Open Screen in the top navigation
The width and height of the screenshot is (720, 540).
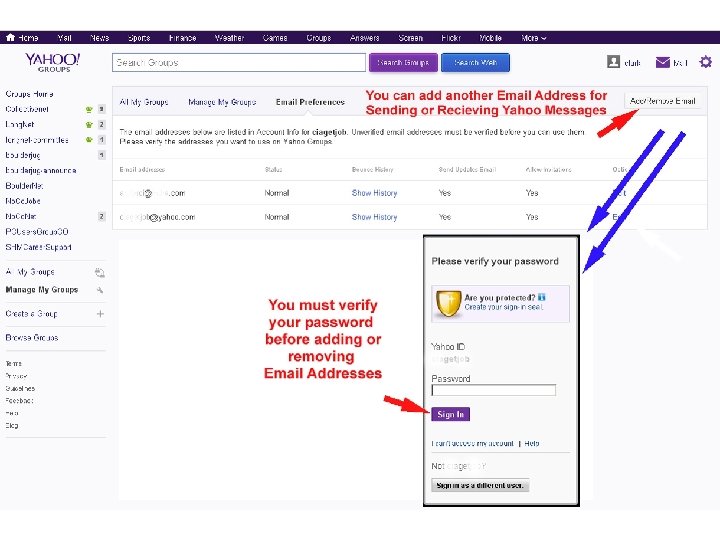[411, 38]
